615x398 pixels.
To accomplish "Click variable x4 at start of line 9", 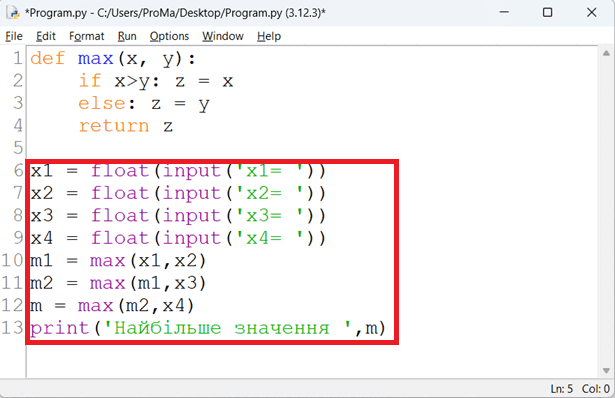I will tap(42, 238).
